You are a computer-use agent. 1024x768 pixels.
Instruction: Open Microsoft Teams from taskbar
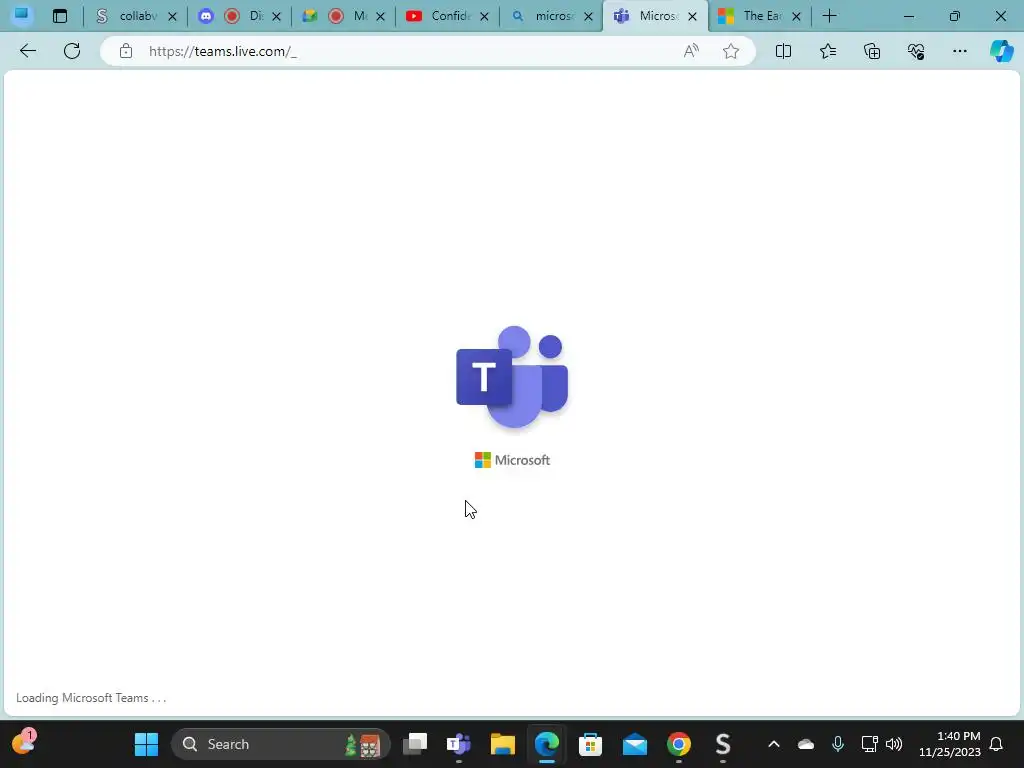click(458, 744)
